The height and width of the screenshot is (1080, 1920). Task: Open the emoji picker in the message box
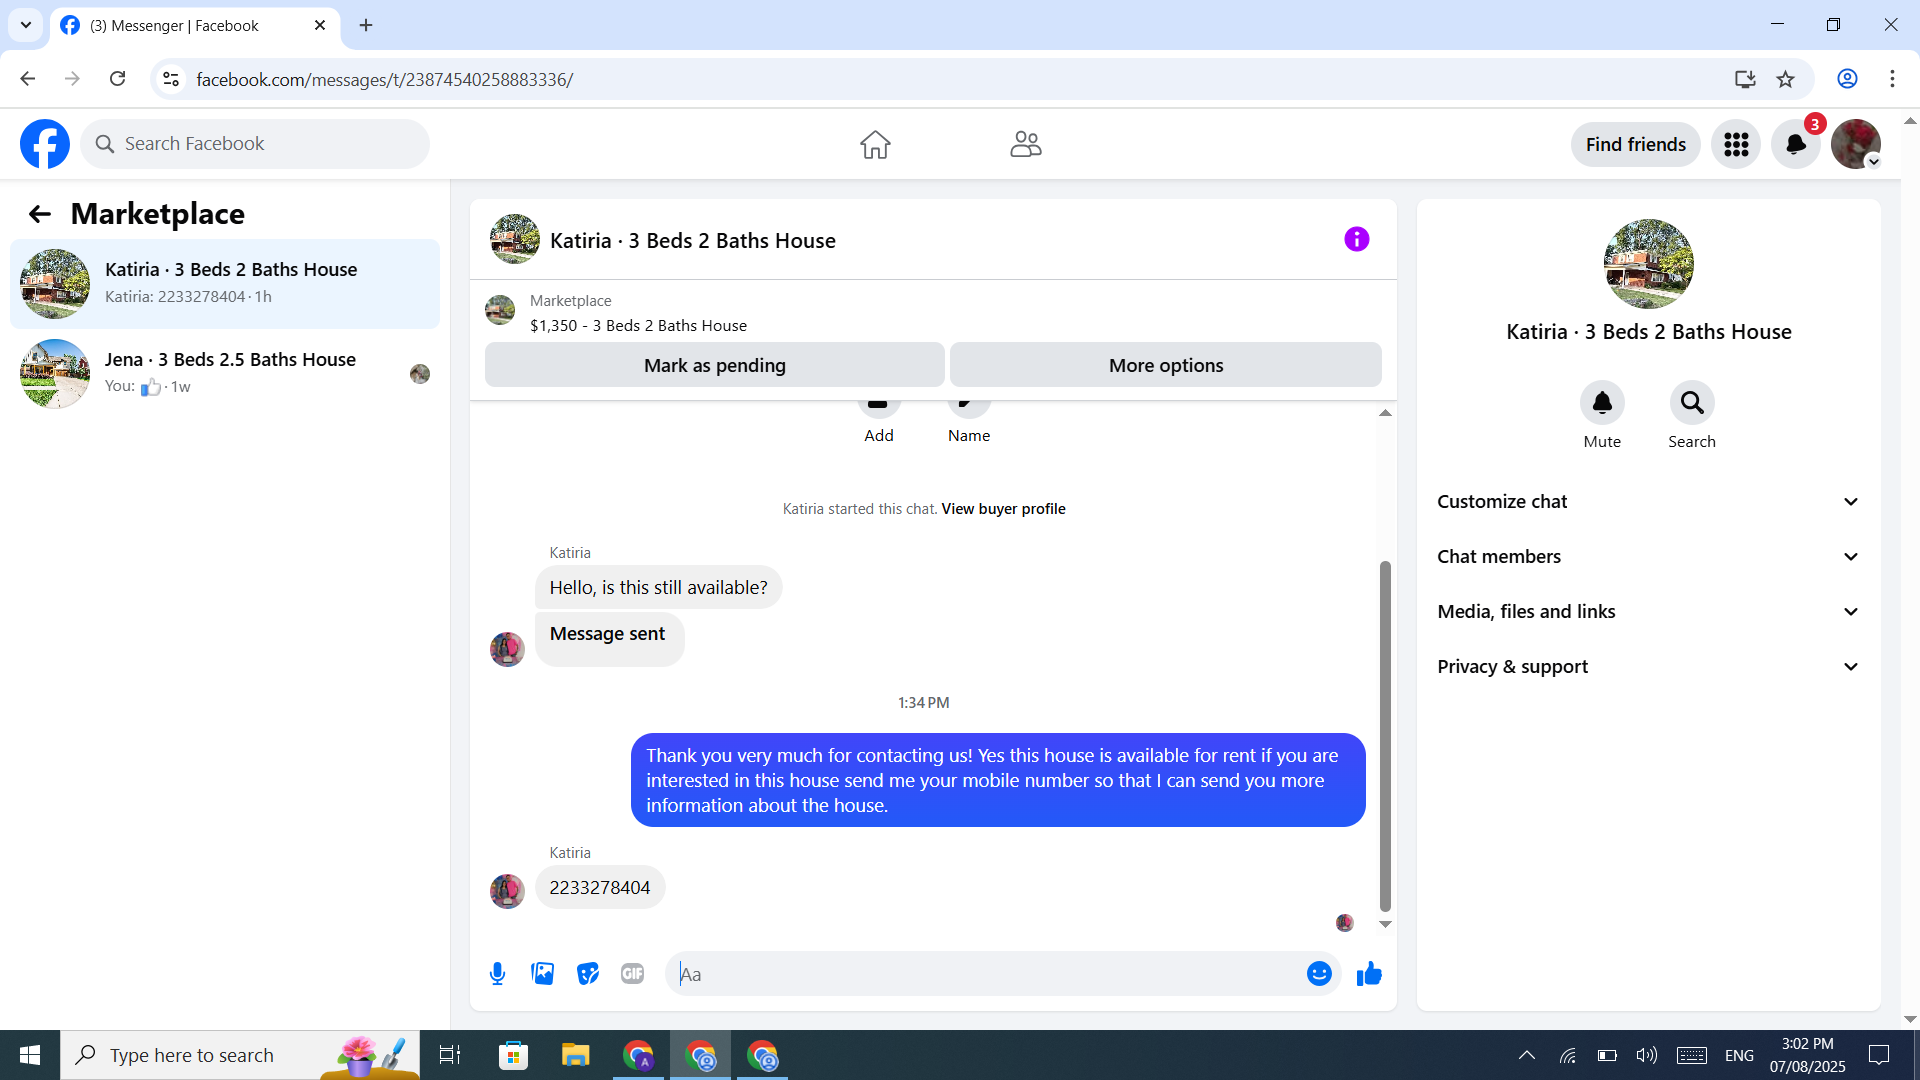[x=1319, y=973]
